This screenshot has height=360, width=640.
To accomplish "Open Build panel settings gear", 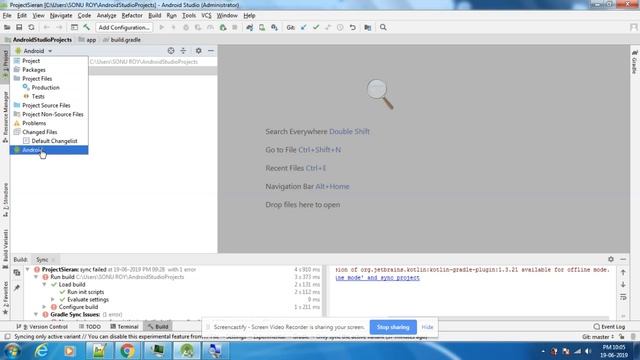I will pos(611,259).
